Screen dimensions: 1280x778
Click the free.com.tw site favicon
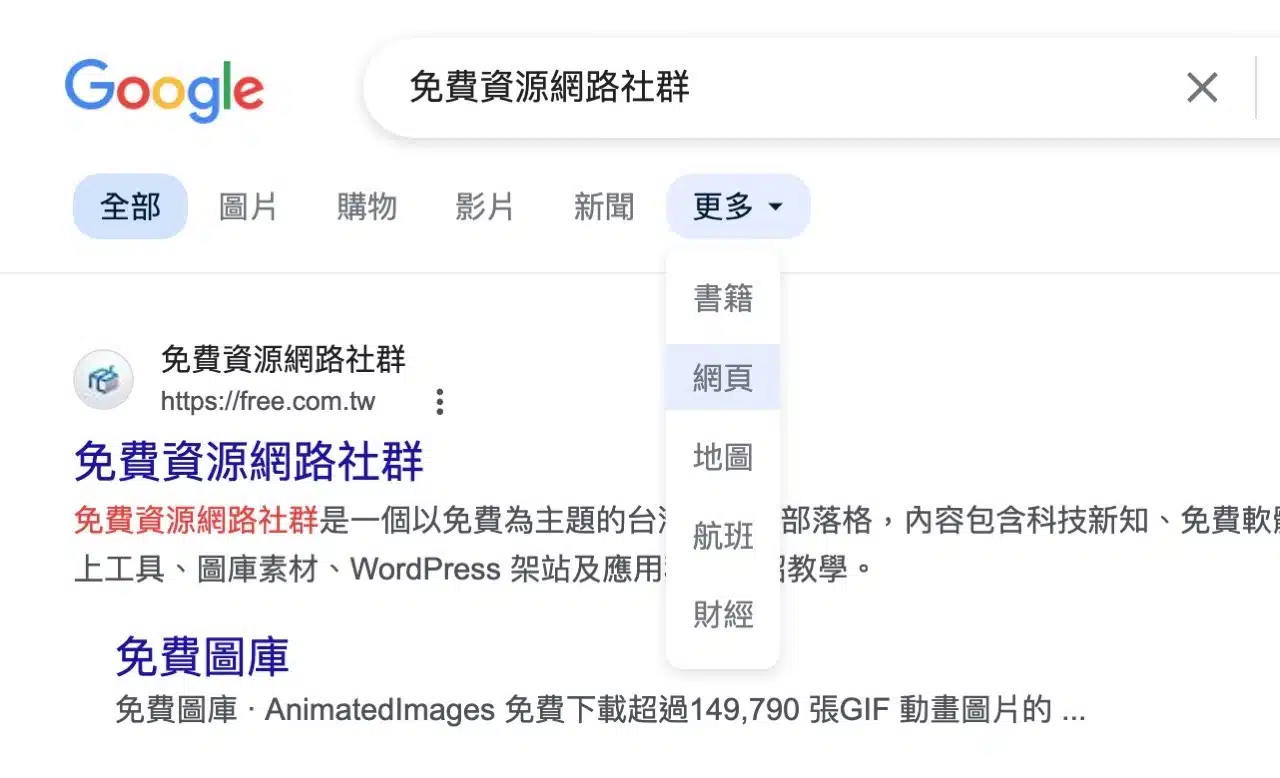coord(104,380)
